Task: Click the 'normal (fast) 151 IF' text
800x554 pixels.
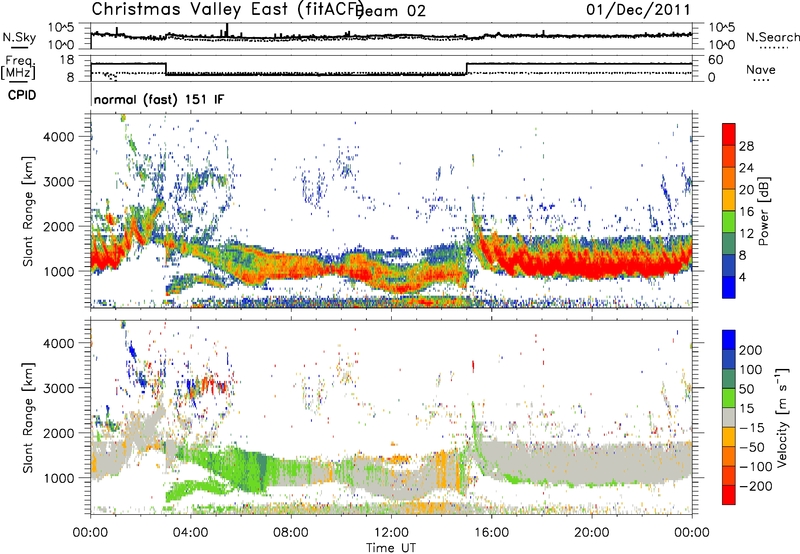Action: (159, 100)
